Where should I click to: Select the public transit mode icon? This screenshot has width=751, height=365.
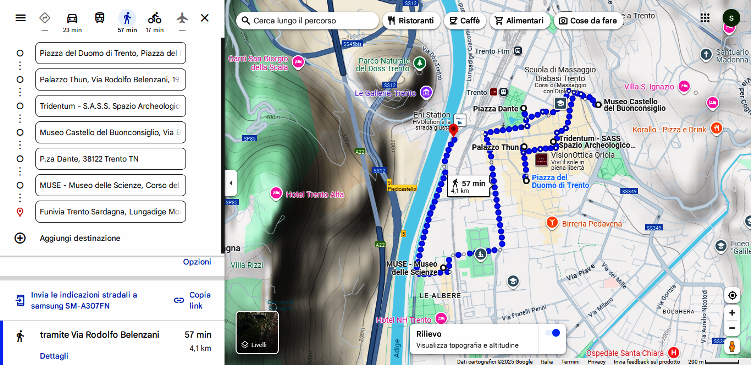100,18
